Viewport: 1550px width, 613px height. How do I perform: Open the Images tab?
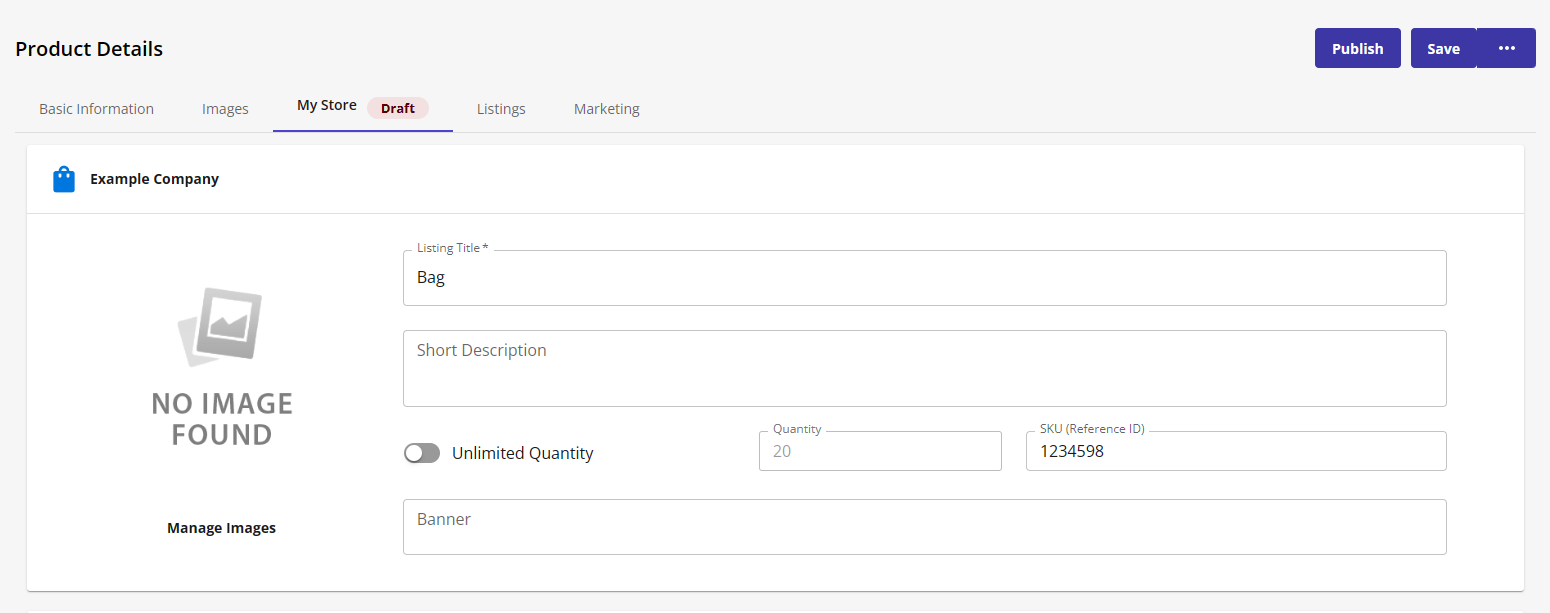pos(224,108)
